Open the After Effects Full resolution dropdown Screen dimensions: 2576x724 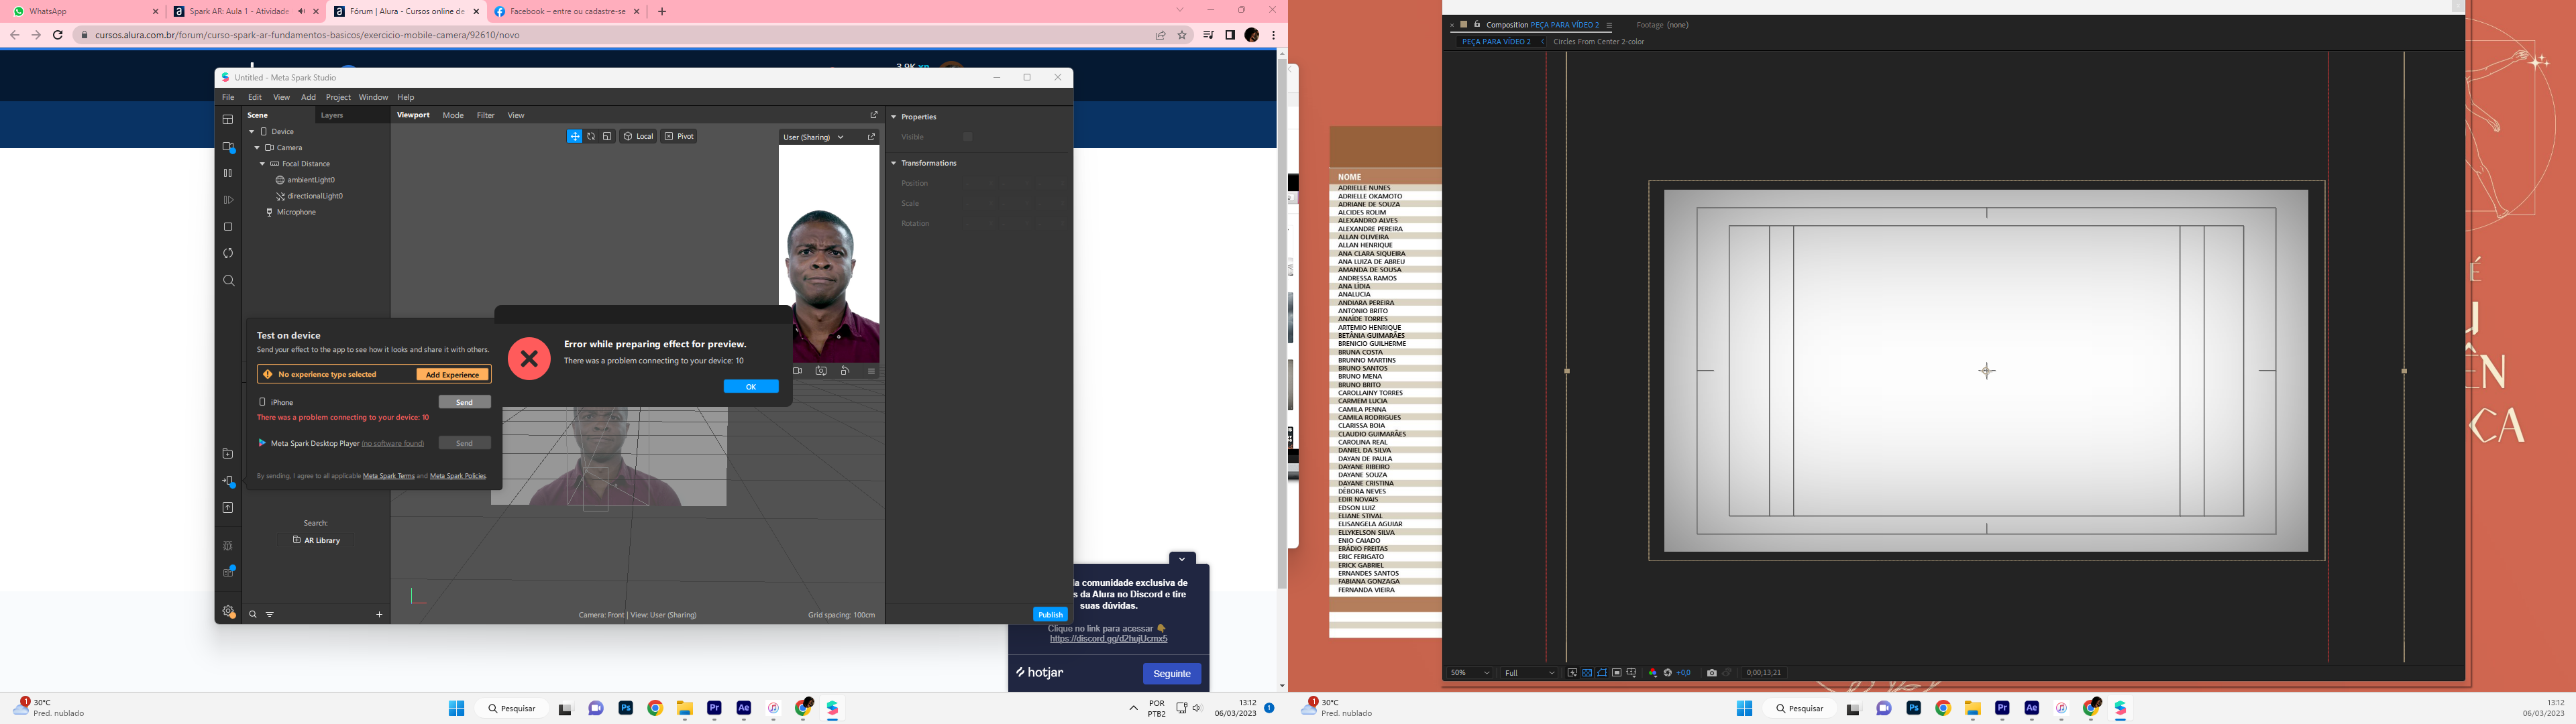[1529, 673]
